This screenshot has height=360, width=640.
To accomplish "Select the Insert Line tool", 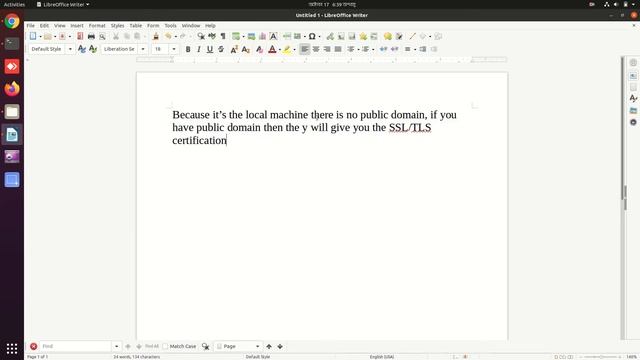I will tap(412, 36).
